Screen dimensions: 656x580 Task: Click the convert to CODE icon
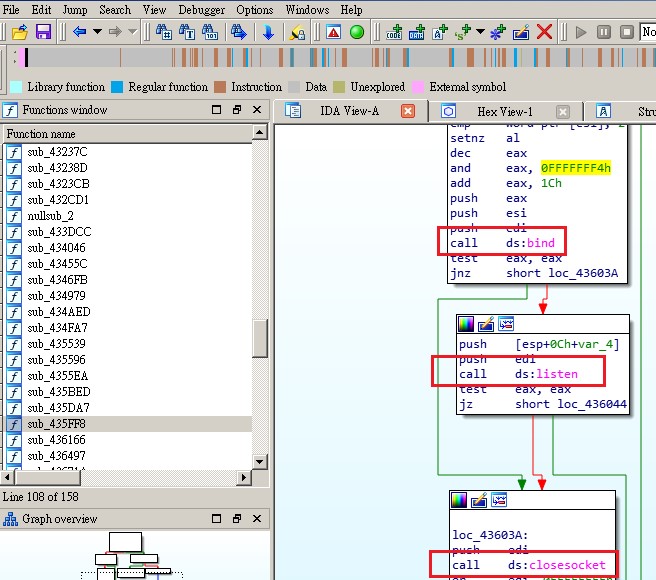(394, 32)
